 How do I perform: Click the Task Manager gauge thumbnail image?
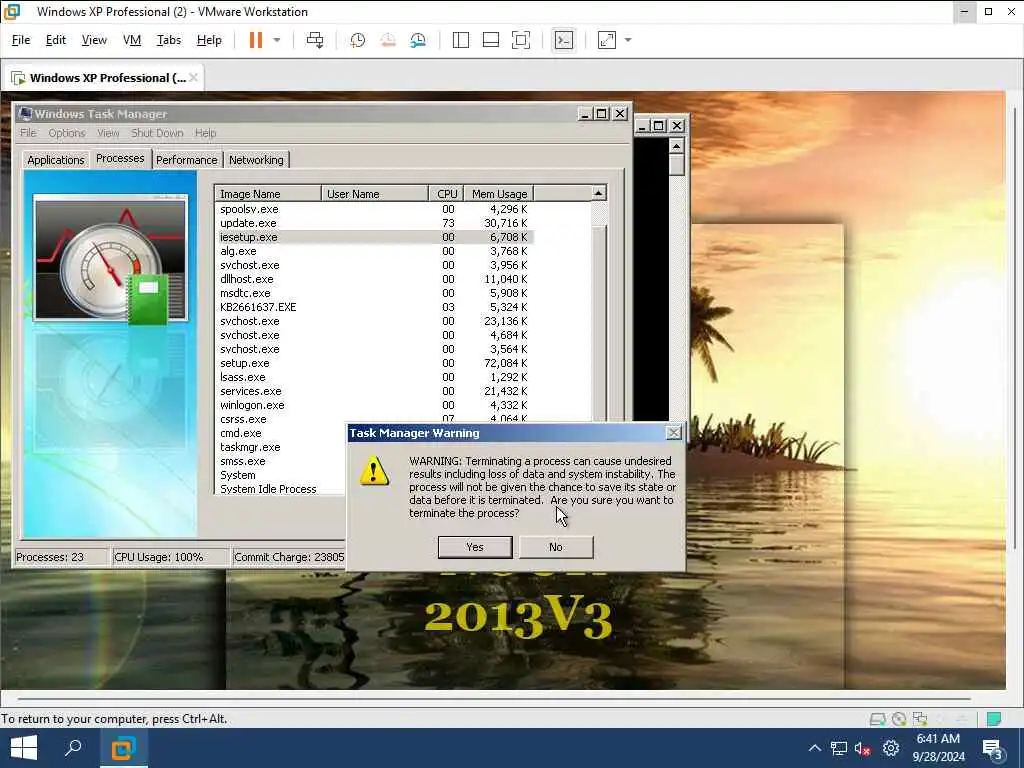coord(110,259)
